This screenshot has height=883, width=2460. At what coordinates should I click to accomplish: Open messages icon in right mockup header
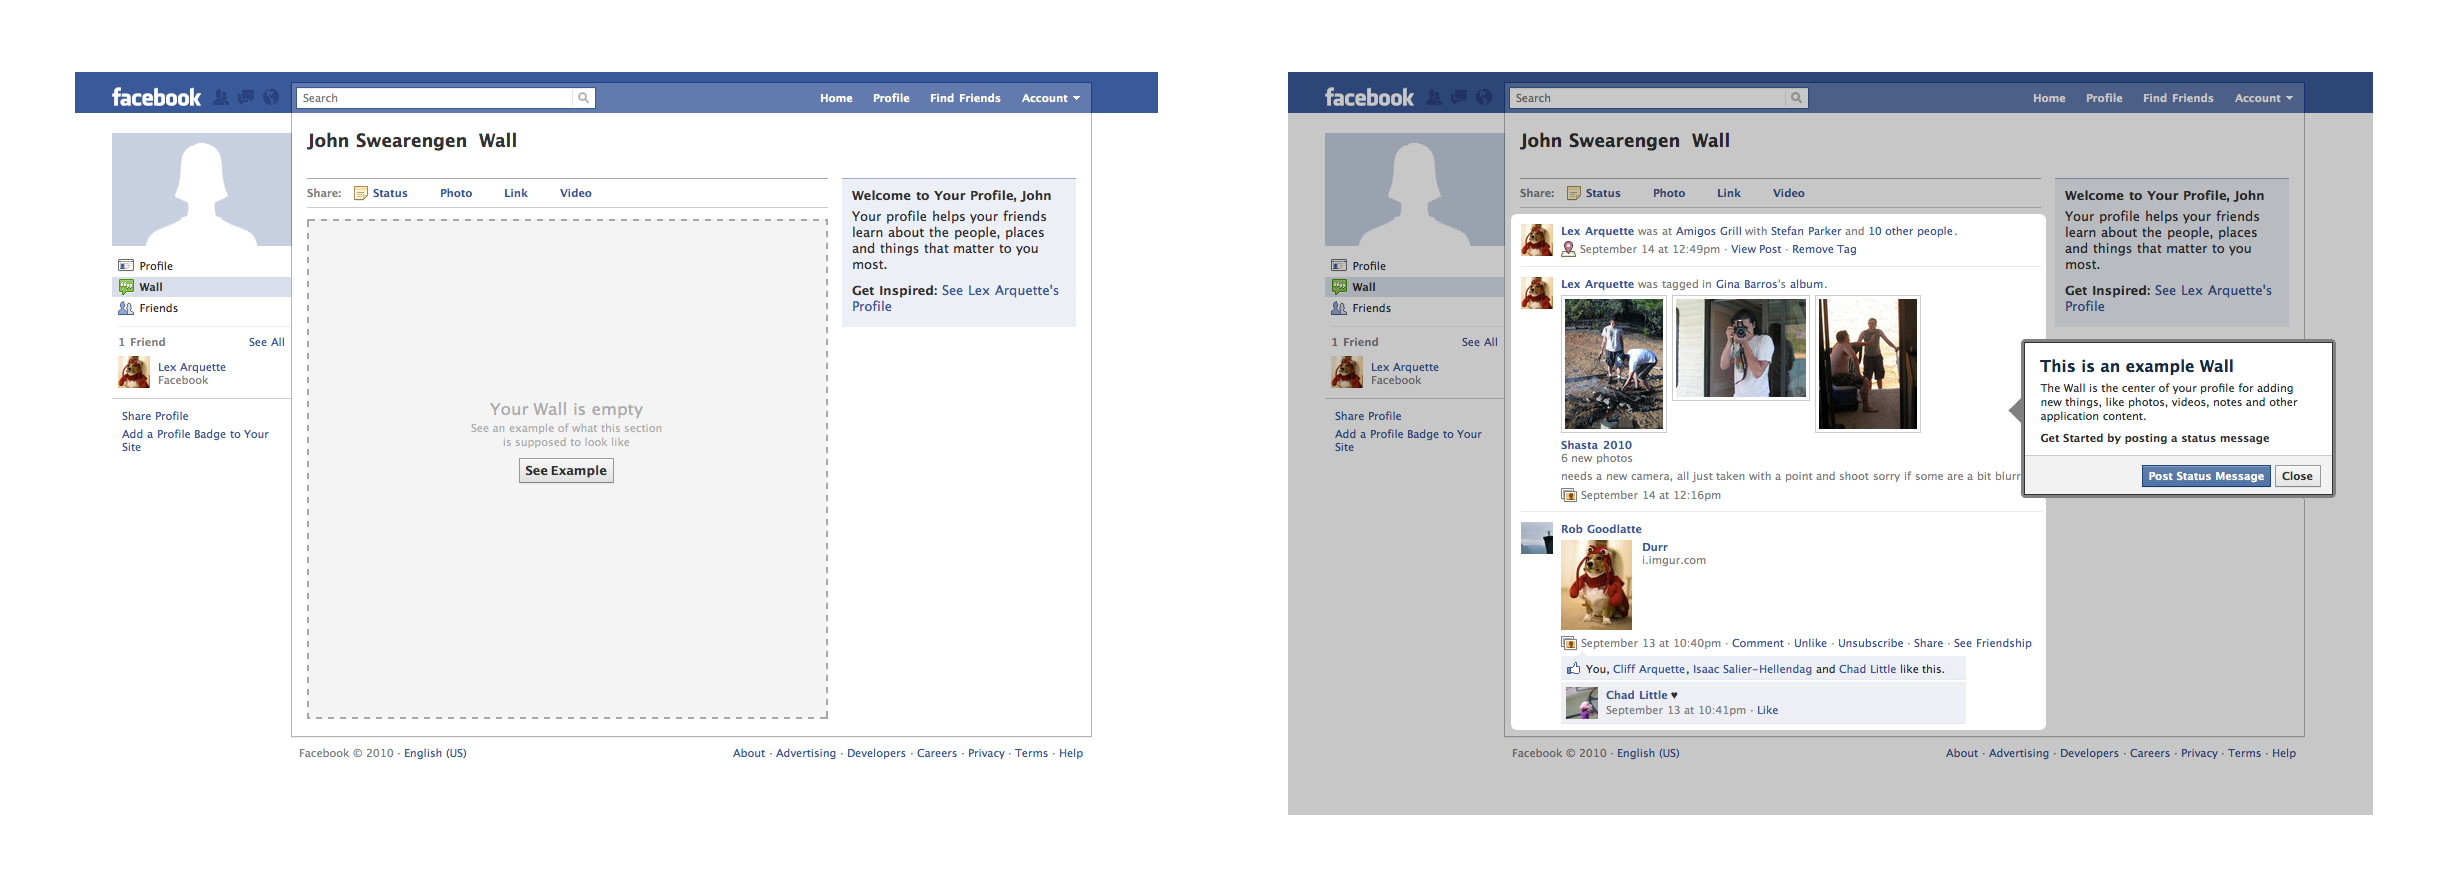[1459, 97]
